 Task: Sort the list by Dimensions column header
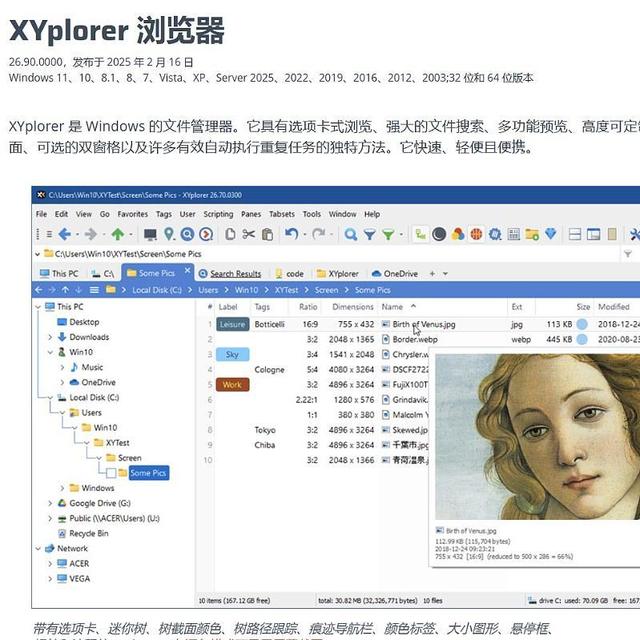tap(352, 307)
